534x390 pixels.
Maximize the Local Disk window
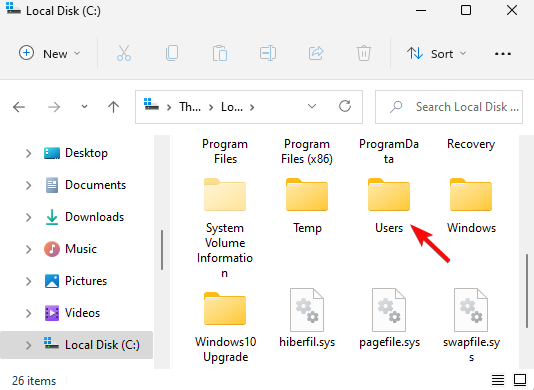pos(466,11)
